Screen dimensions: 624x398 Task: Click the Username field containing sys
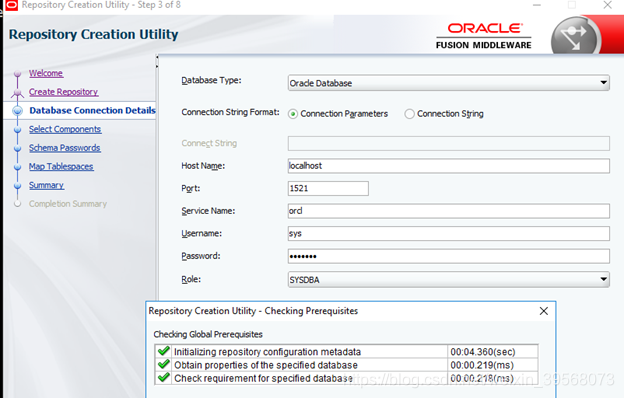(448, 234)
